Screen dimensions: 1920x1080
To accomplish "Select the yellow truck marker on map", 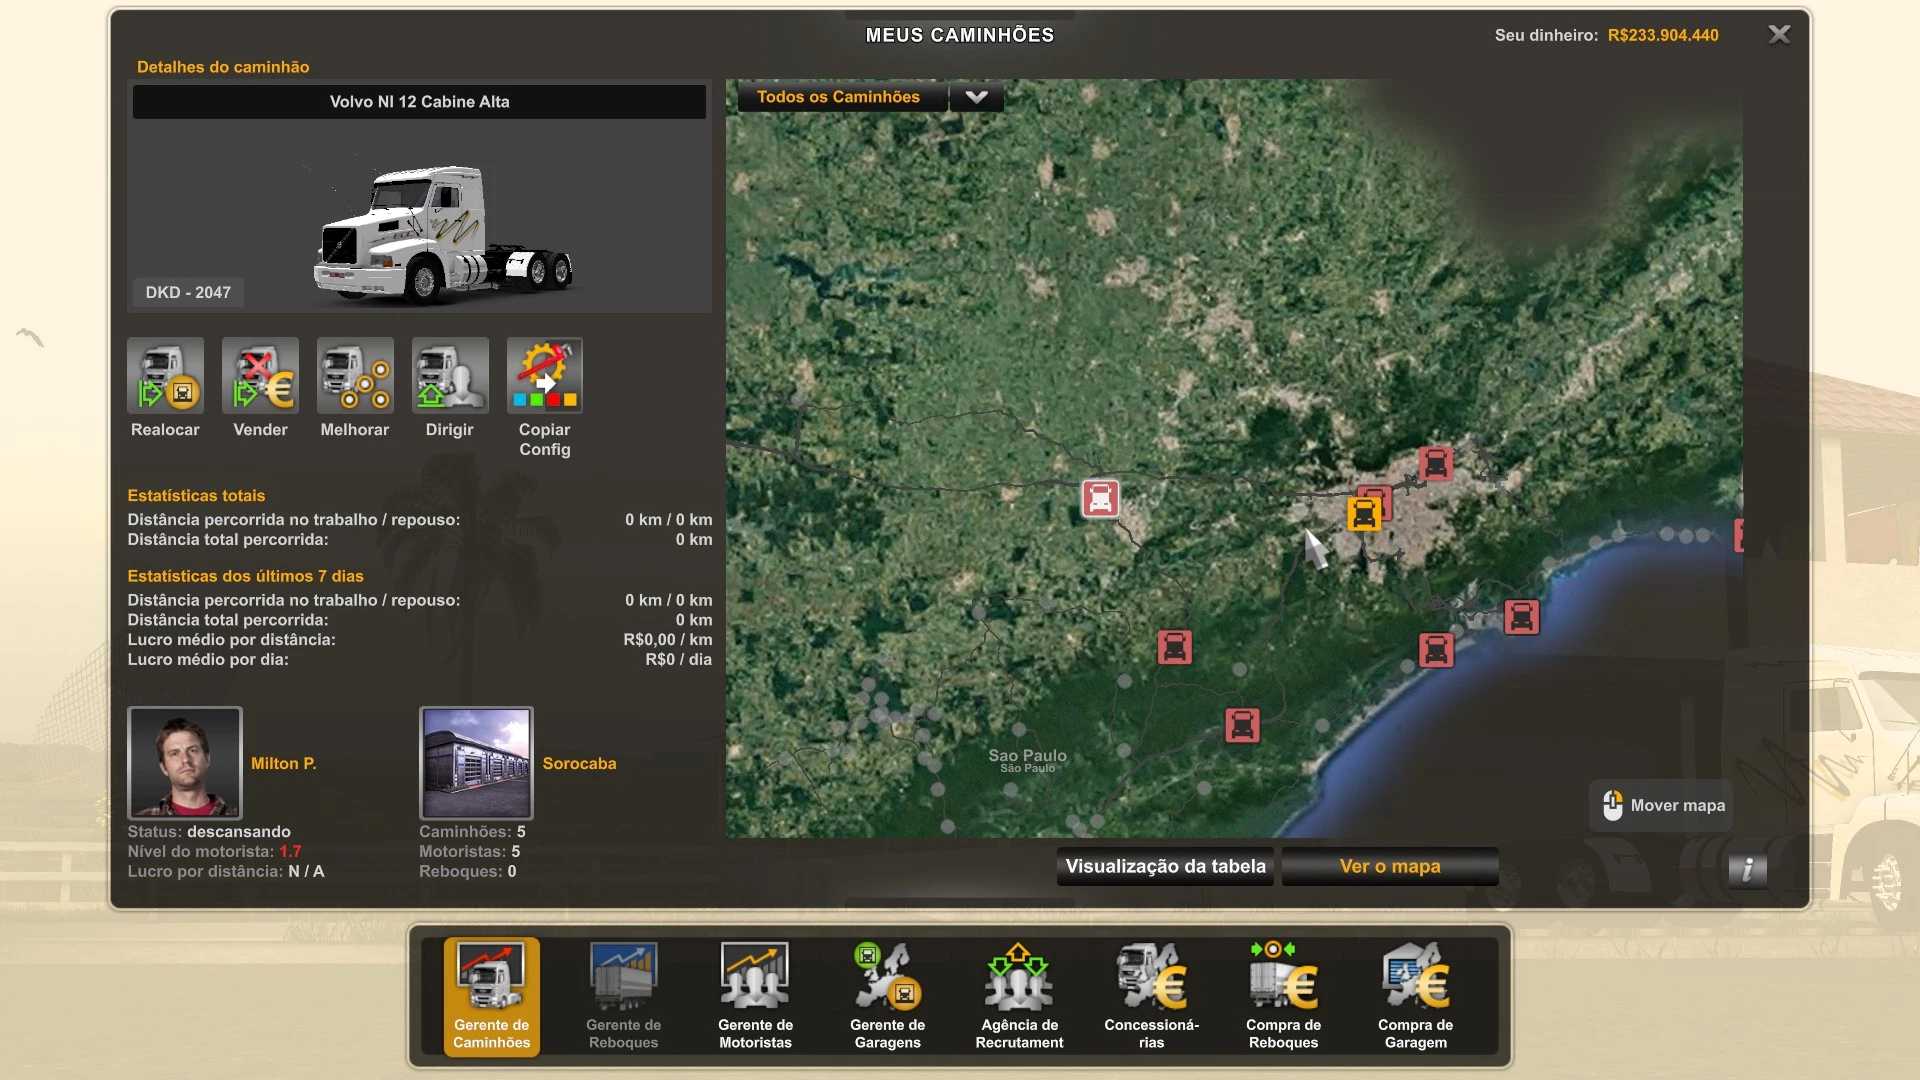I will point(1363,515).
